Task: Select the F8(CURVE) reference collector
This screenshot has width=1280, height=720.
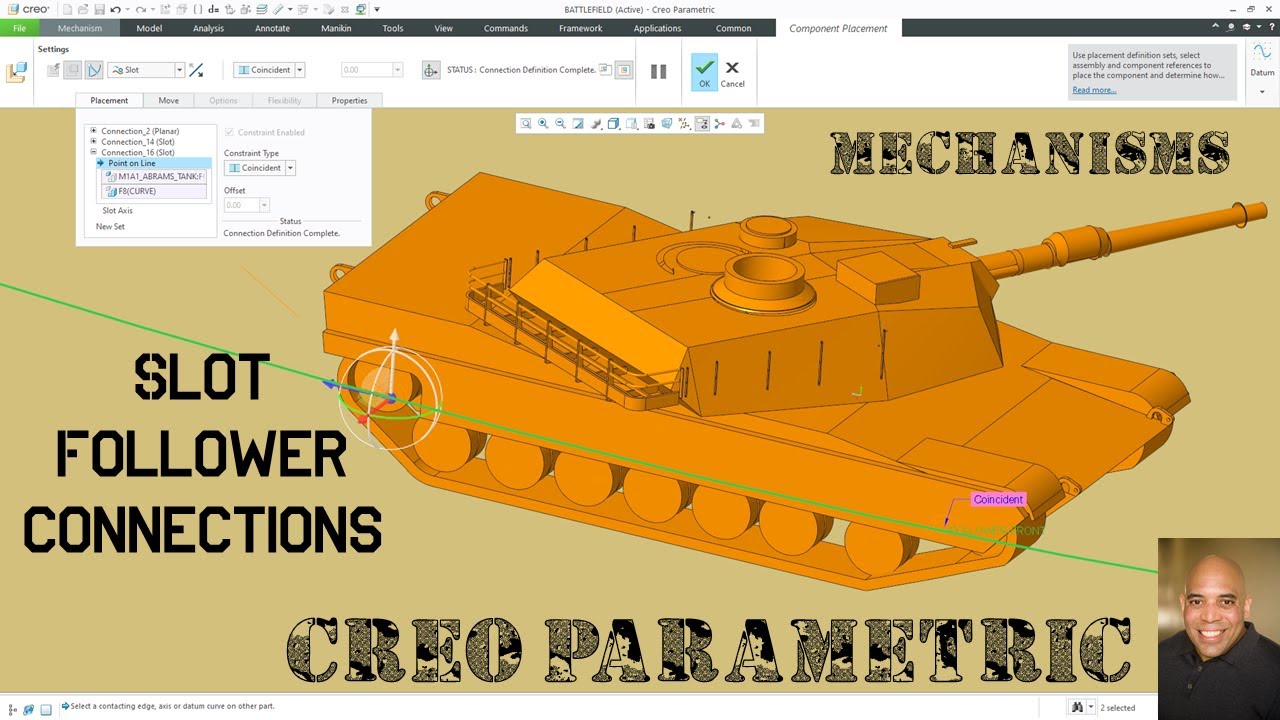Action: [155, 191]
